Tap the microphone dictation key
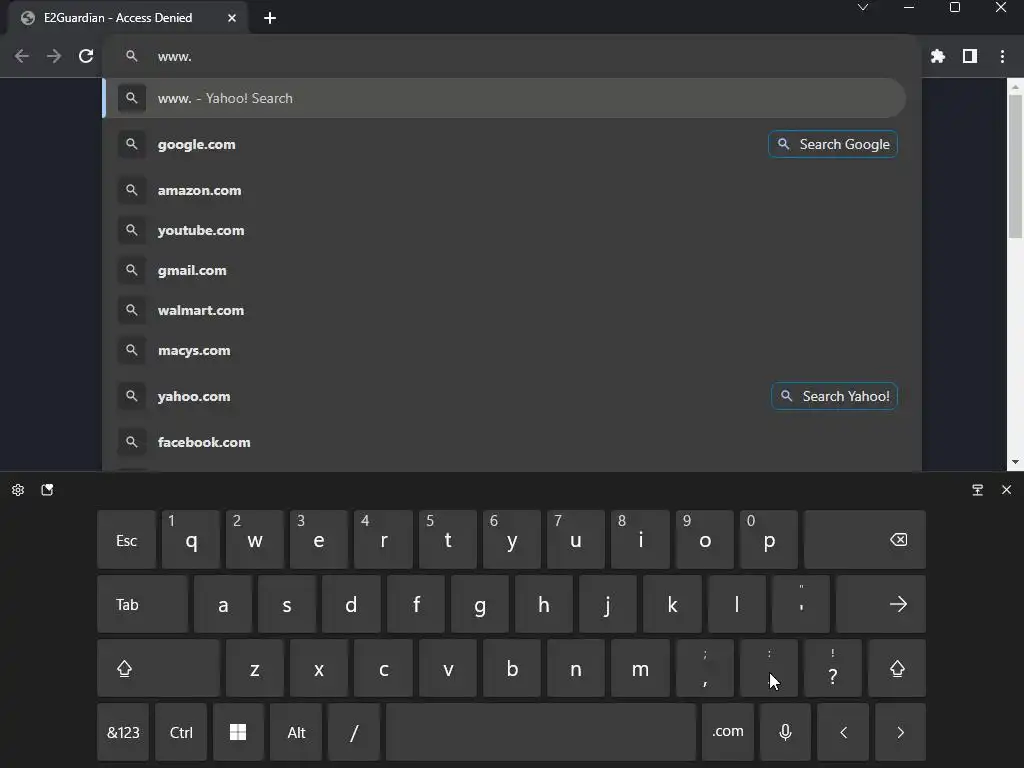The width and height of the screenshot is (1024, 768). (785, 732)
